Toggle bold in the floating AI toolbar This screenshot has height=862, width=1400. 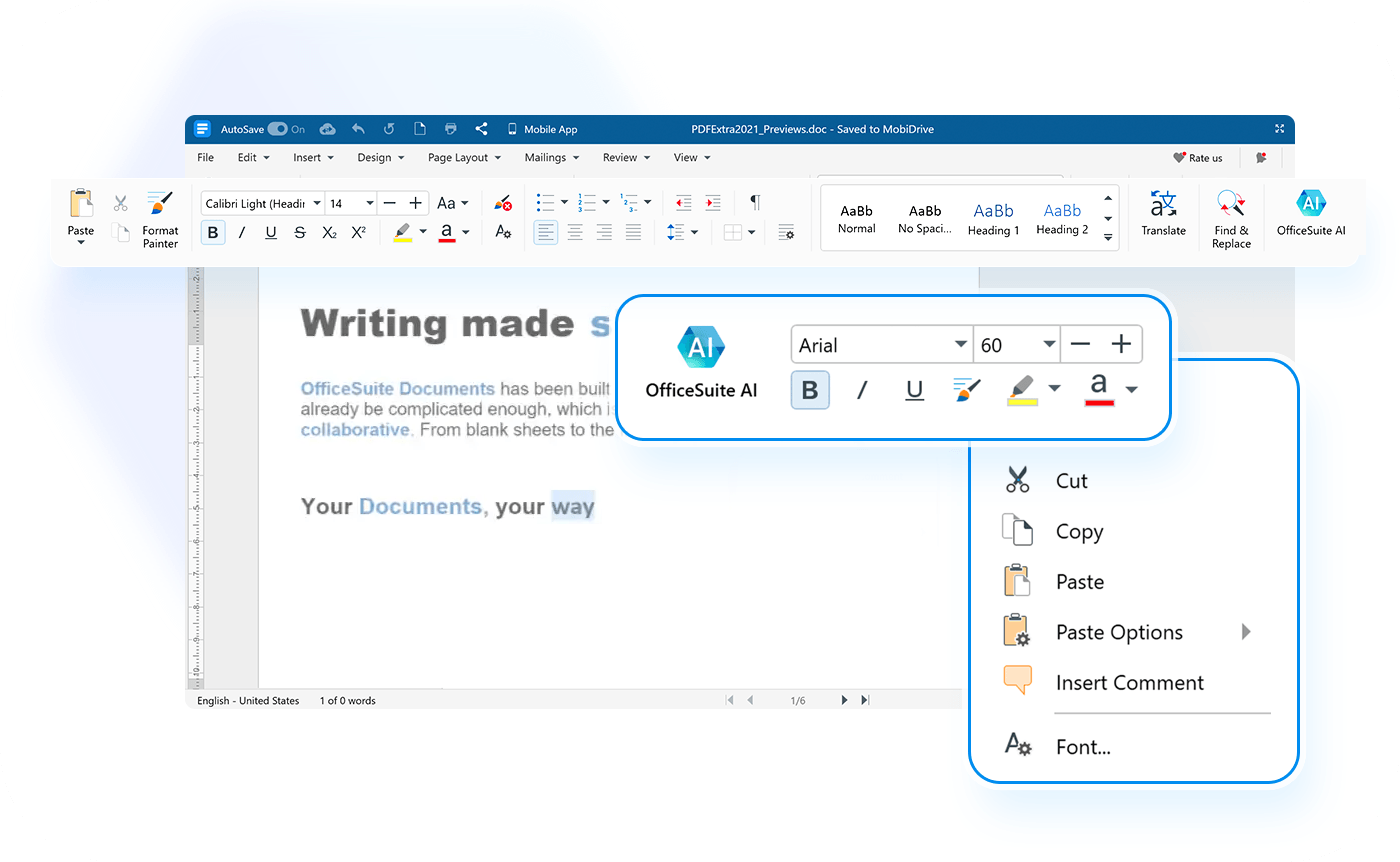point(810,389)
